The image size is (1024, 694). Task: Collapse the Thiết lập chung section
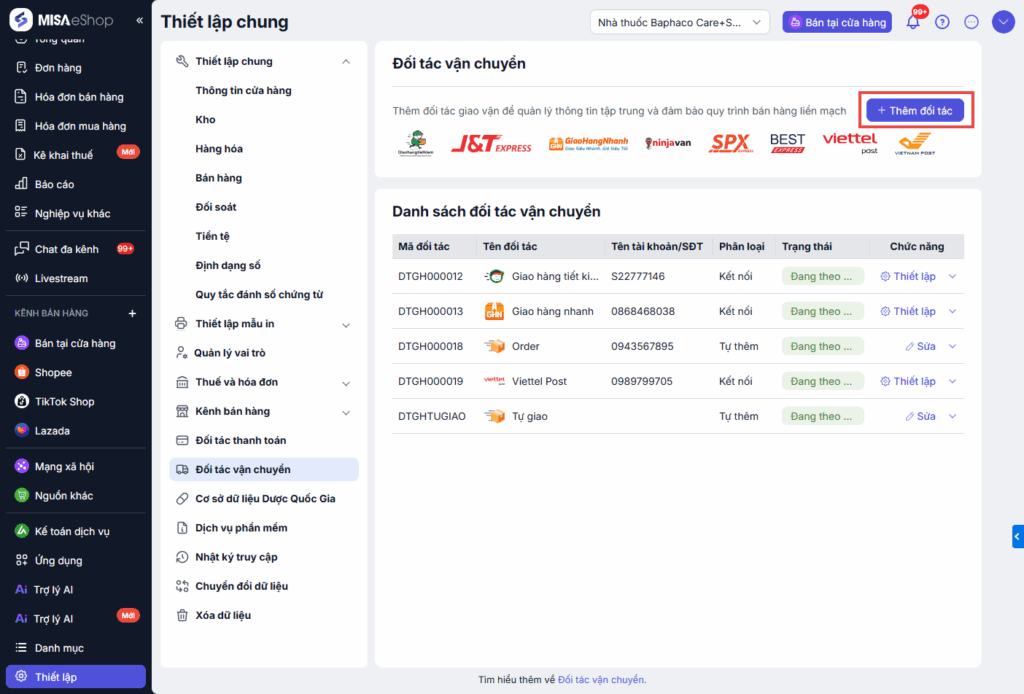click(x=346, y=61)
